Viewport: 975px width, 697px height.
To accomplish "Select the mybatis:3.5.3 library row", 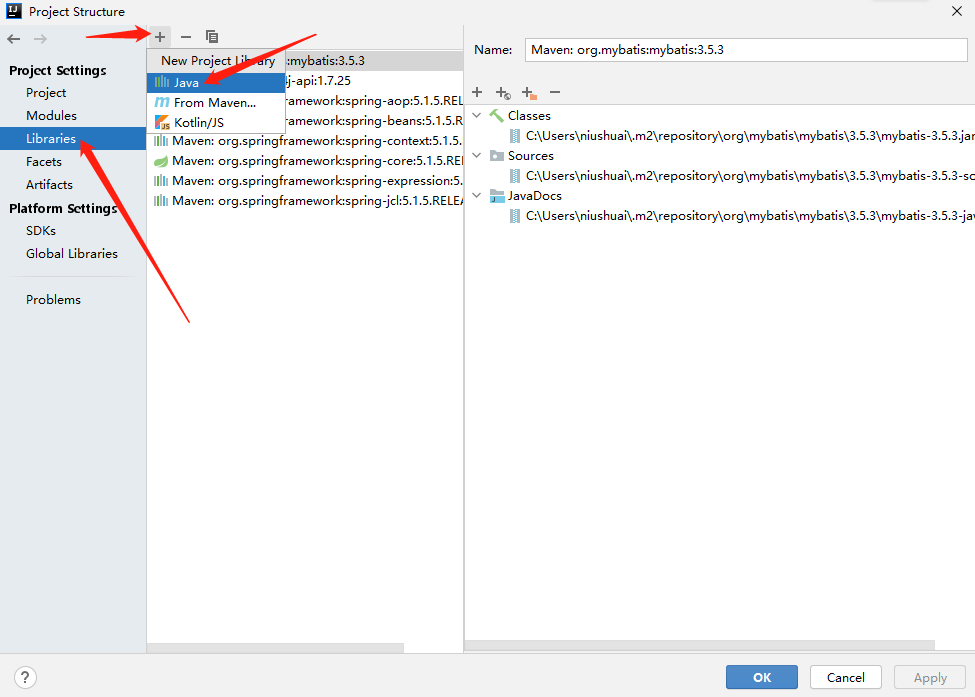I will point(374,61).
